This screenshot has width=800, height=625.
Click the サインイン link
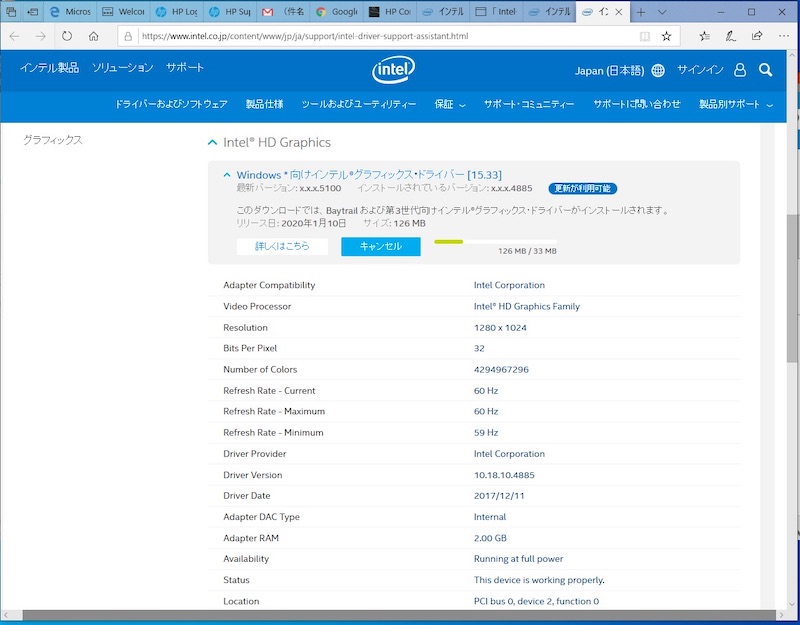[x=700, y=70]
